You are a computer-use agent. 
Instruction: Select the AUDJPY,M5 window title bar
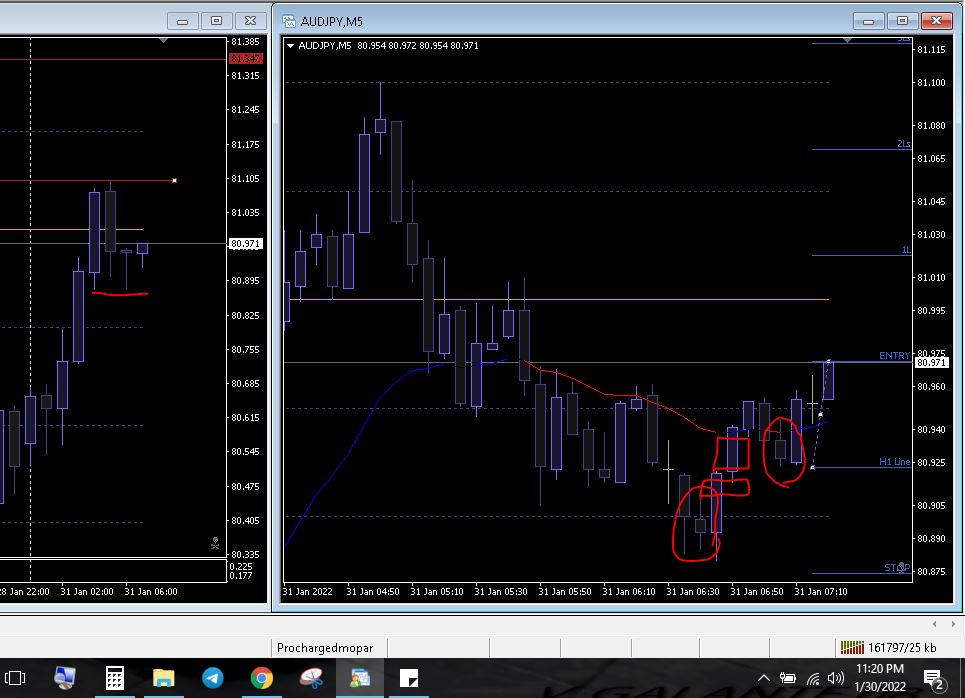(560, 21)
